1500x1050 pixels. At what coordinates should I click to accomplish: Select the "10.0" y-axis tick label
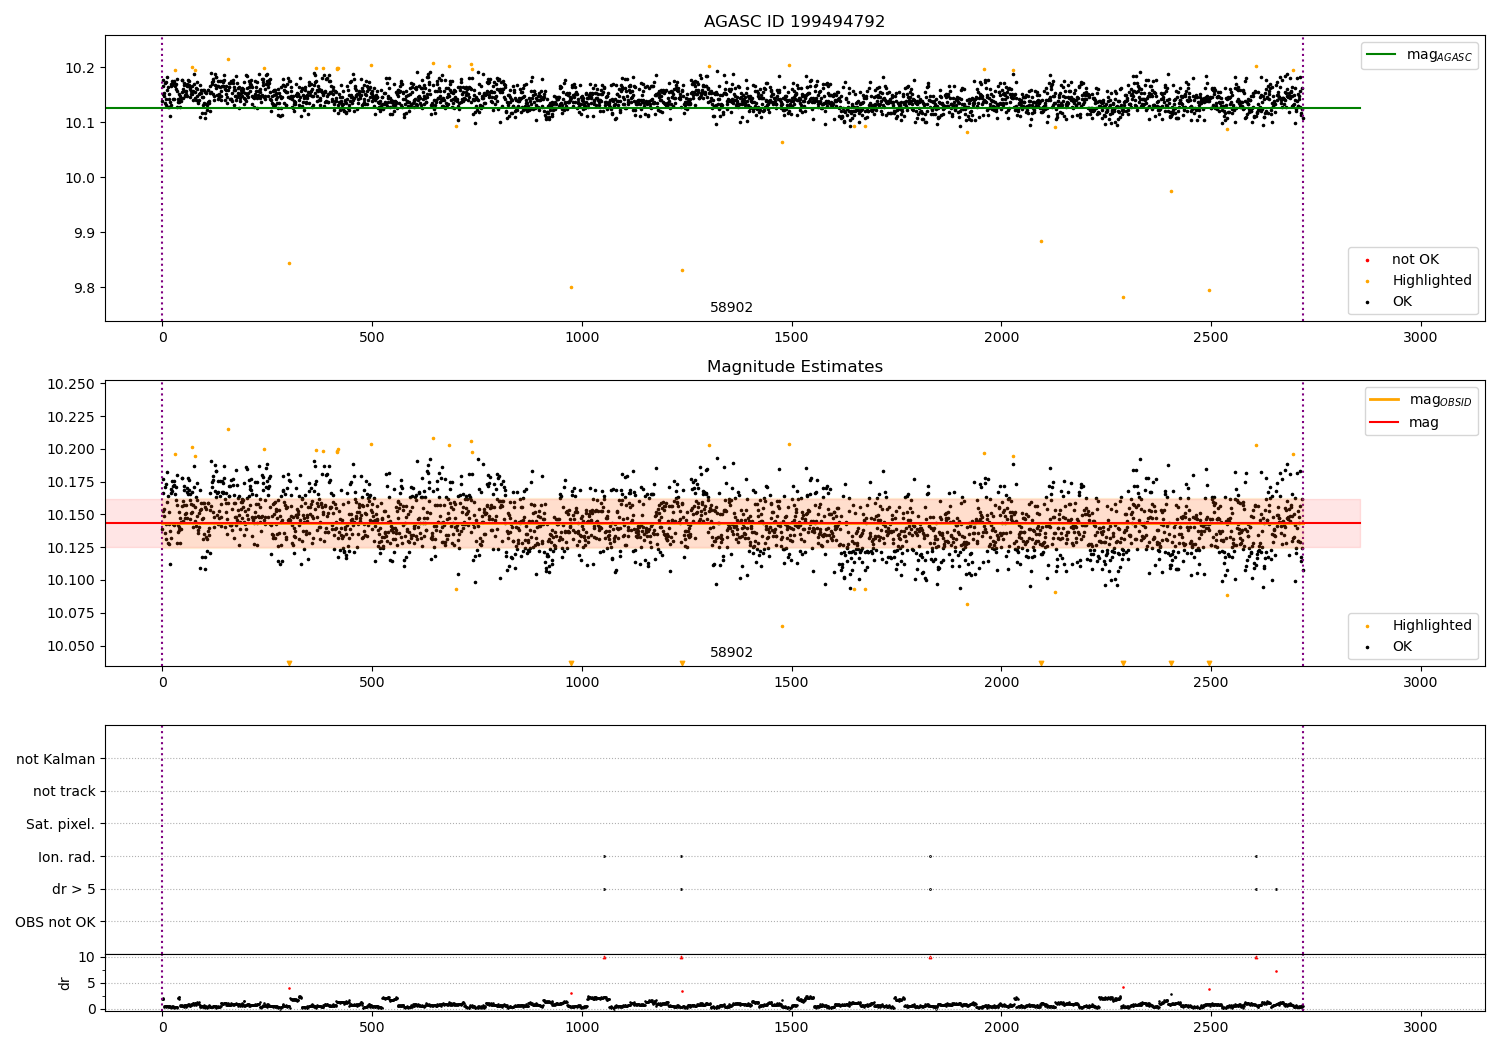tap(80, 178)
